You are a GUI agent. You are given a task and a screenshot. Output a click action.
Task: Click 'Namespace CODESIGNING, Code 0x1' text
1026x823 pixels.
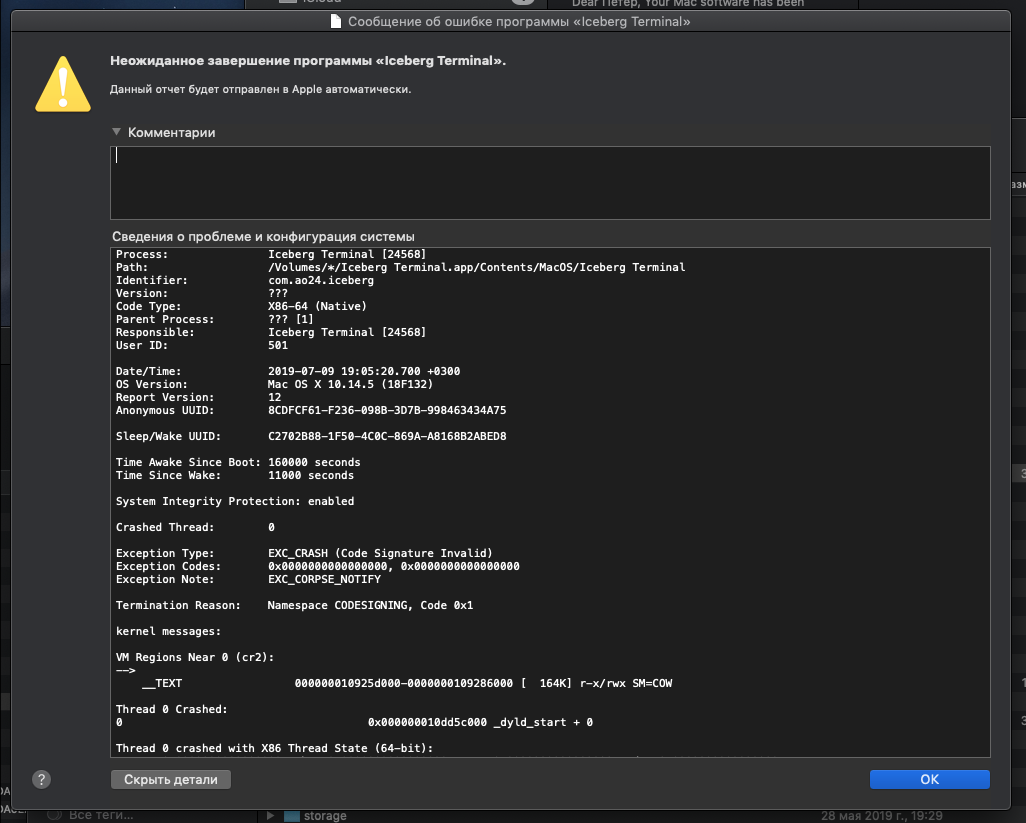coord(370,605)
